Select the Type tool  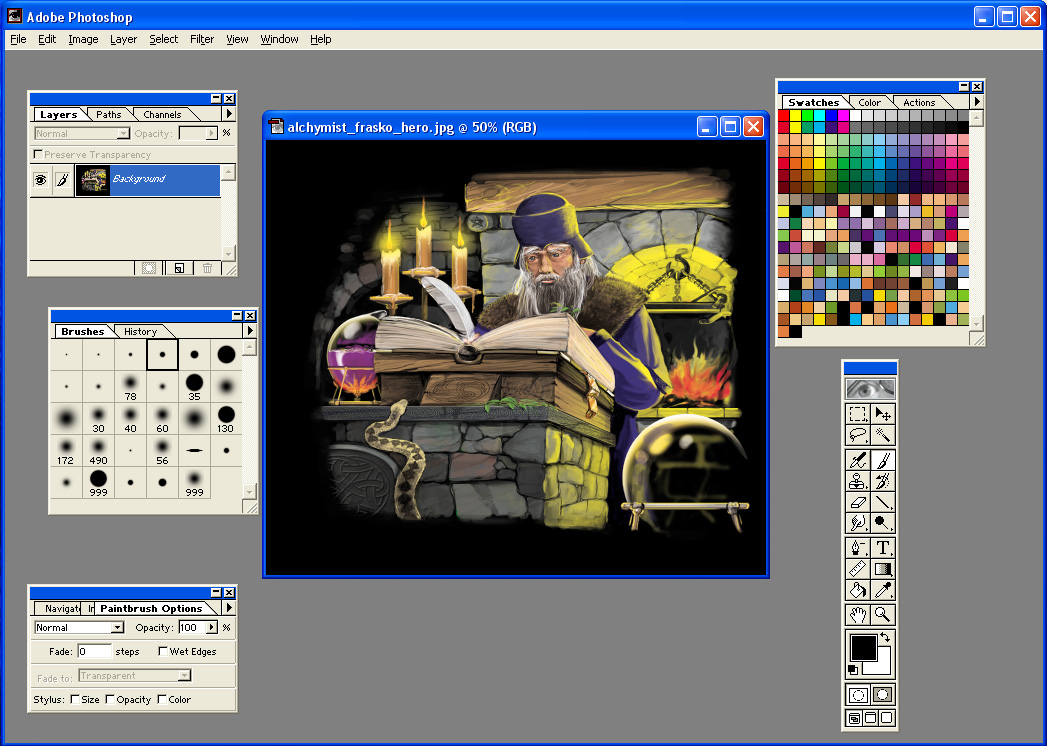click(x=883, y=548)
